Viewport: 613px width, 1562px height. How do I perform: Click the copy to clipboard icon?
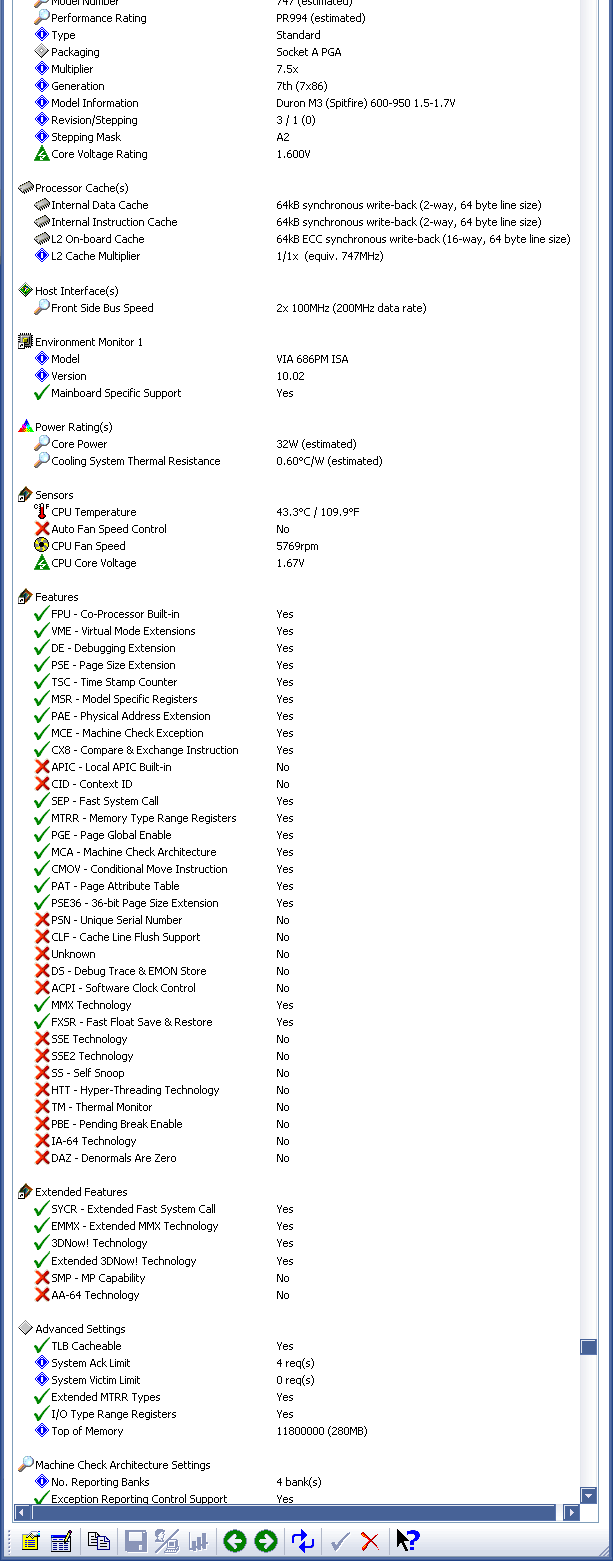pos(98,1541)
